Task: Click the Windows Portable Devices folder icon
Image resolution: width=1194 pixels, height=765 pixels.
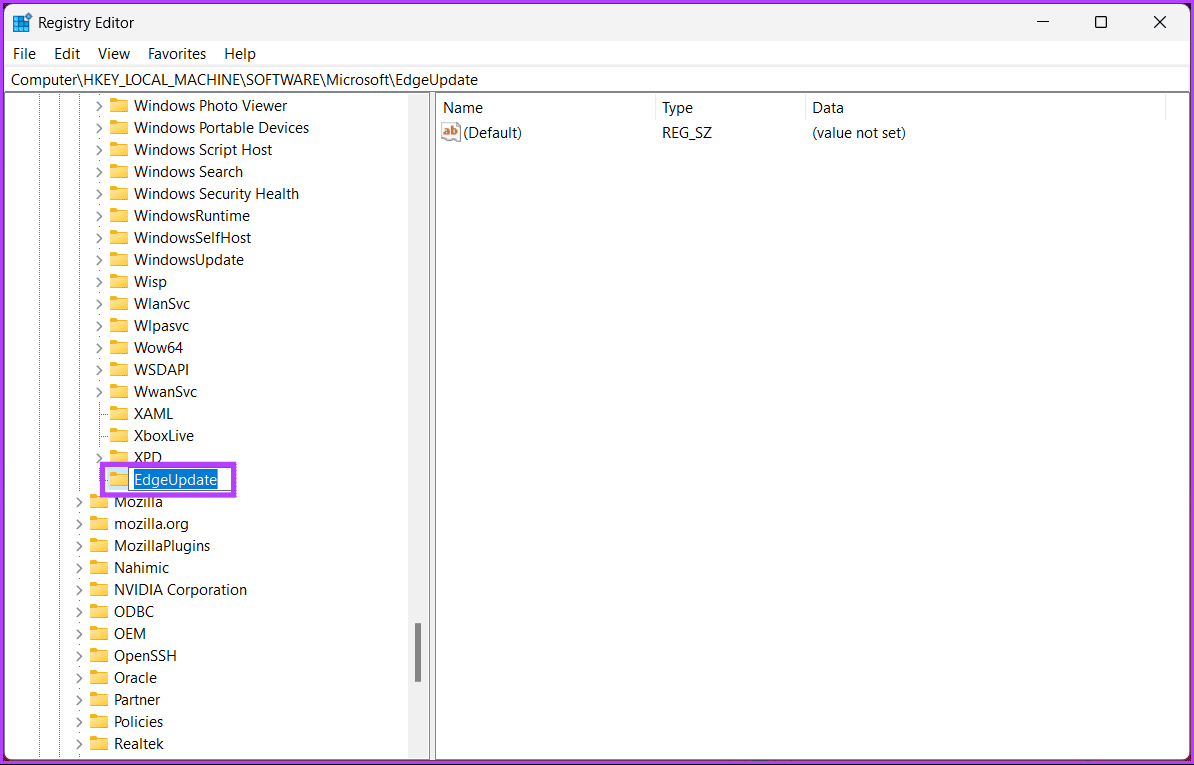Action: coord(119,128)
